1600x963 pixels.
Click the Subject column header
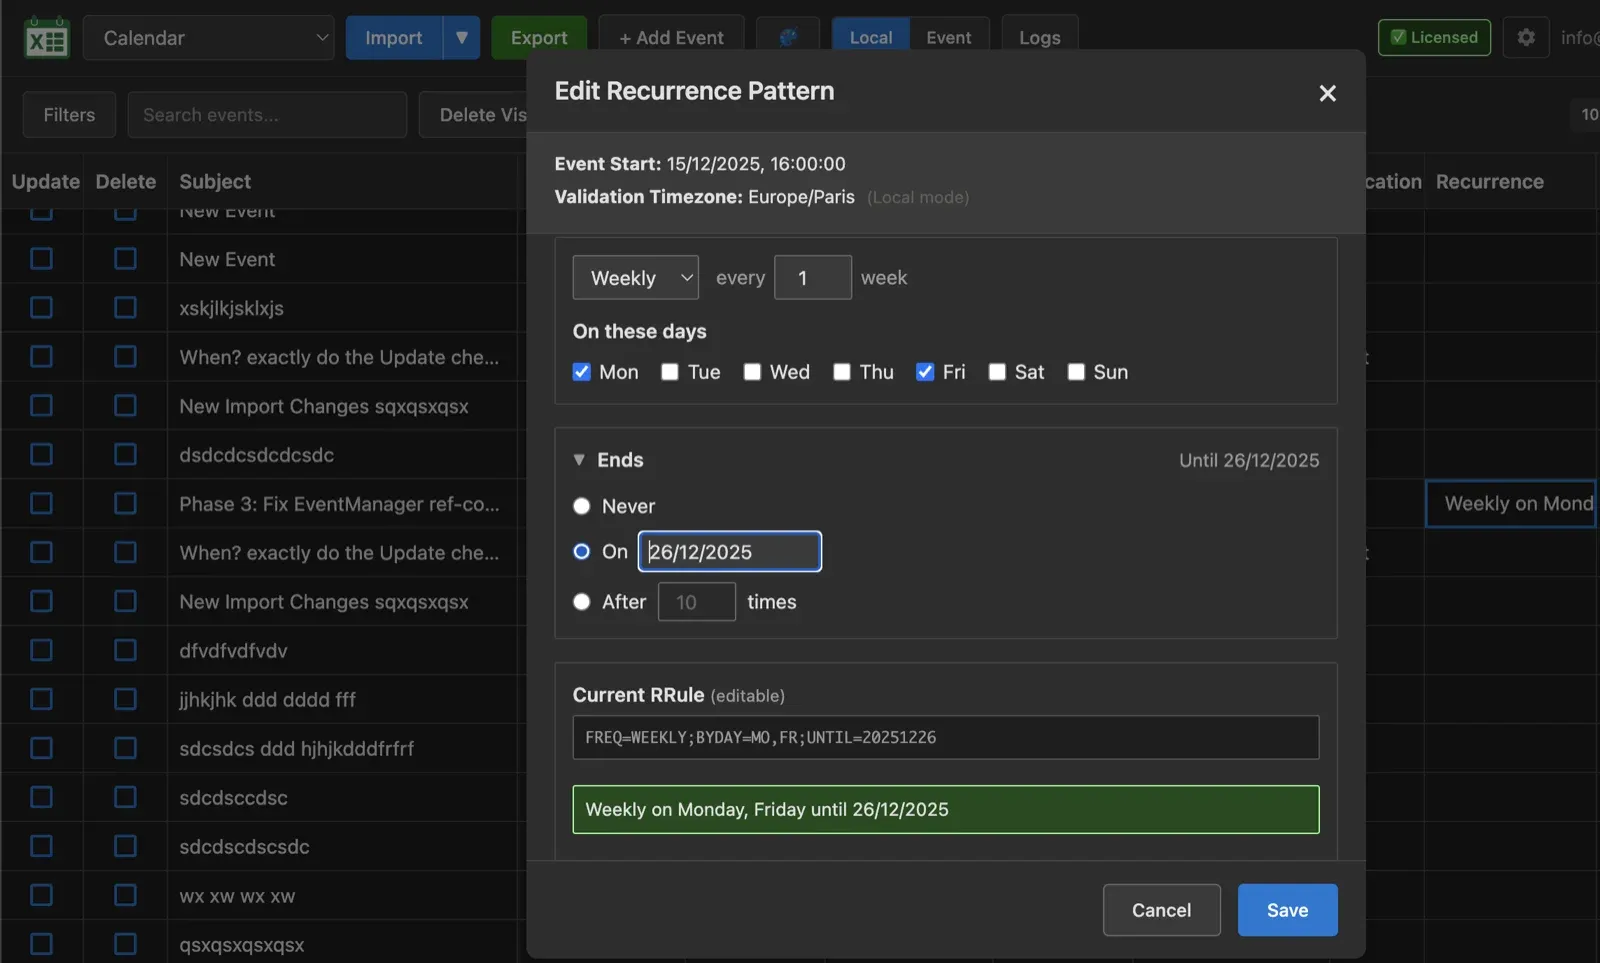(x=215, y=182)
